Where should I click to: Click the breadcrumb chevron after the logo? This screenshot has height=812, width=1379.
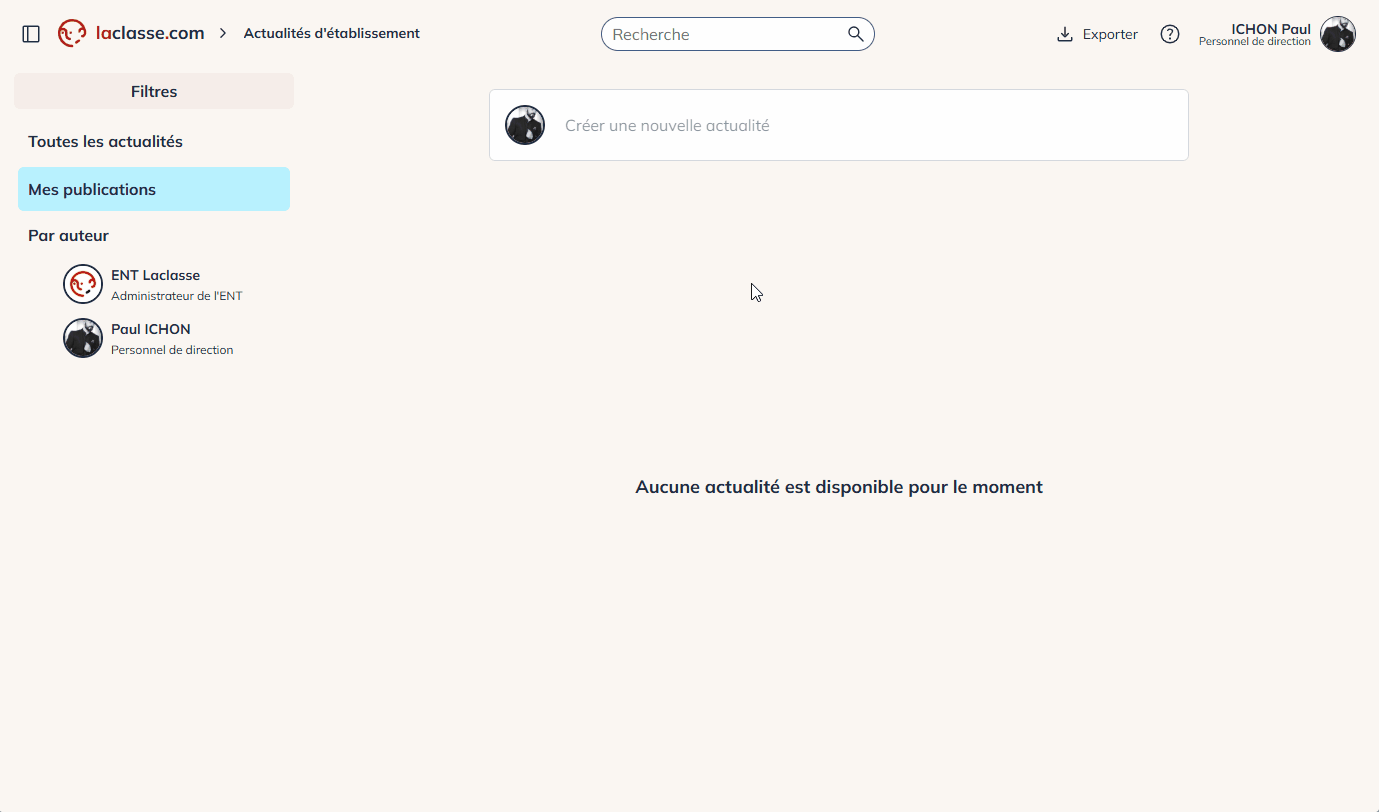pyautogui.click(x=223, y=34)
